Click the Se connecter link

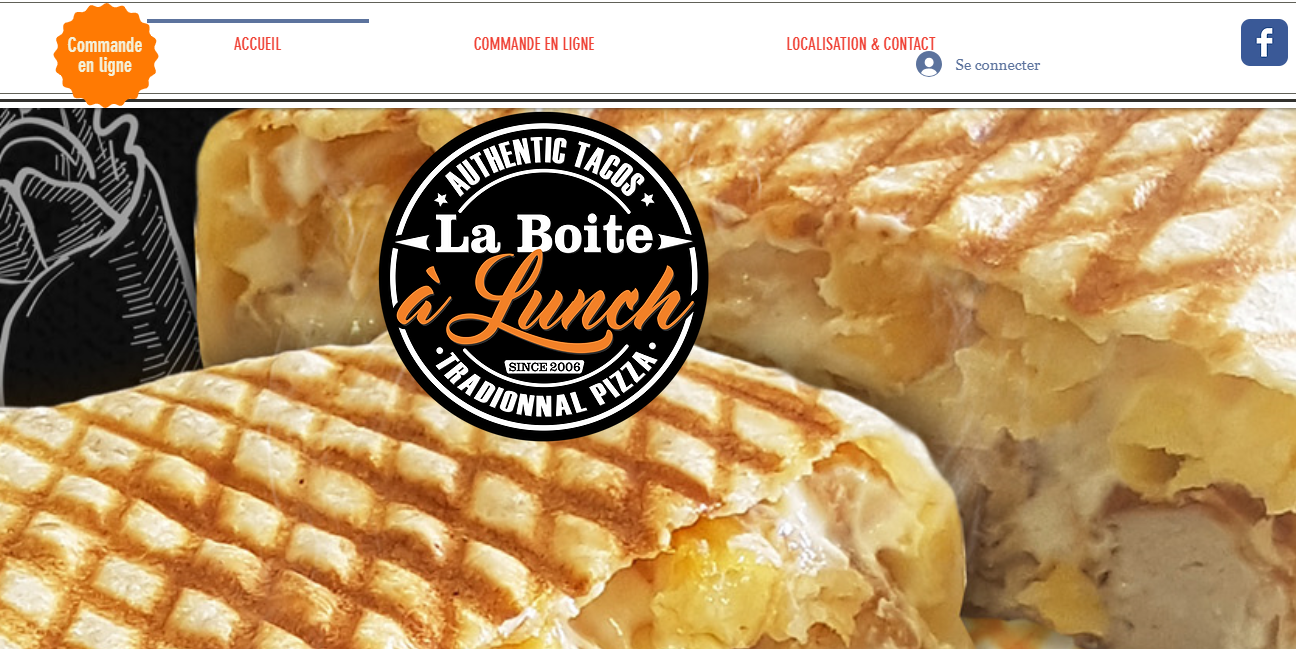coord(997,65)
